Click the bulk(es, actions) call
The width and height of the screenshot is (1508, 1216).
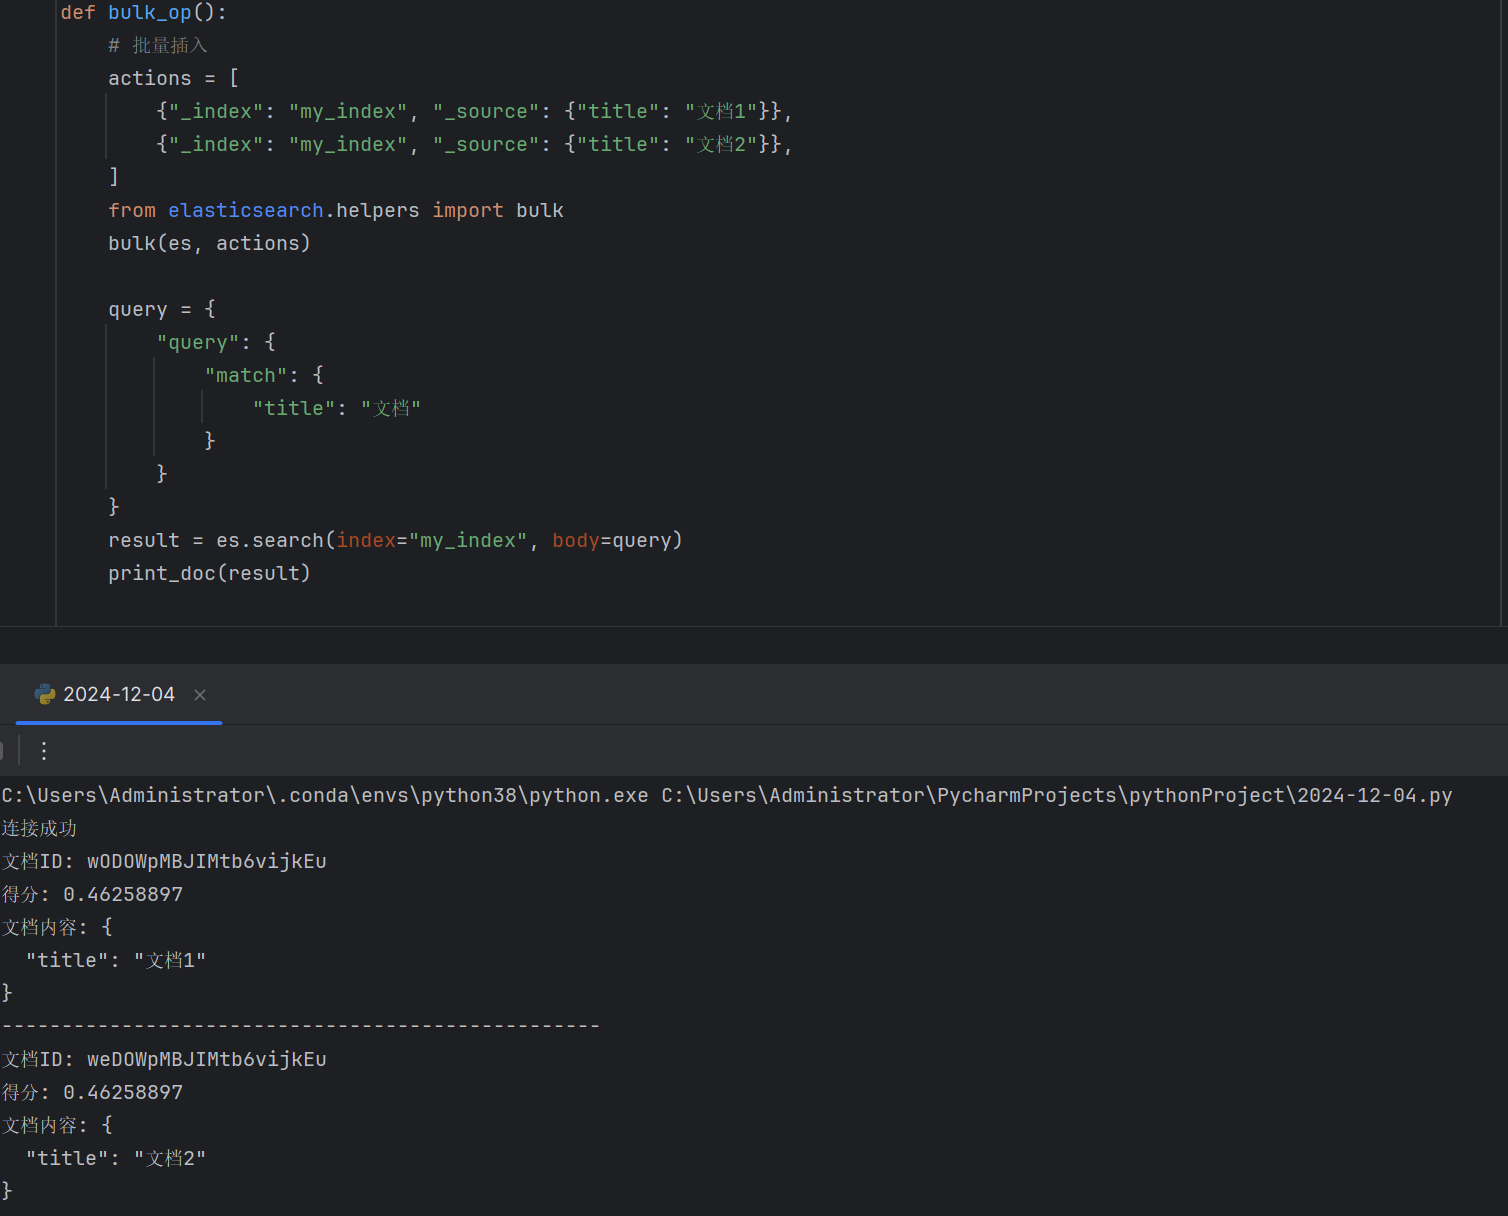point(209,242)
